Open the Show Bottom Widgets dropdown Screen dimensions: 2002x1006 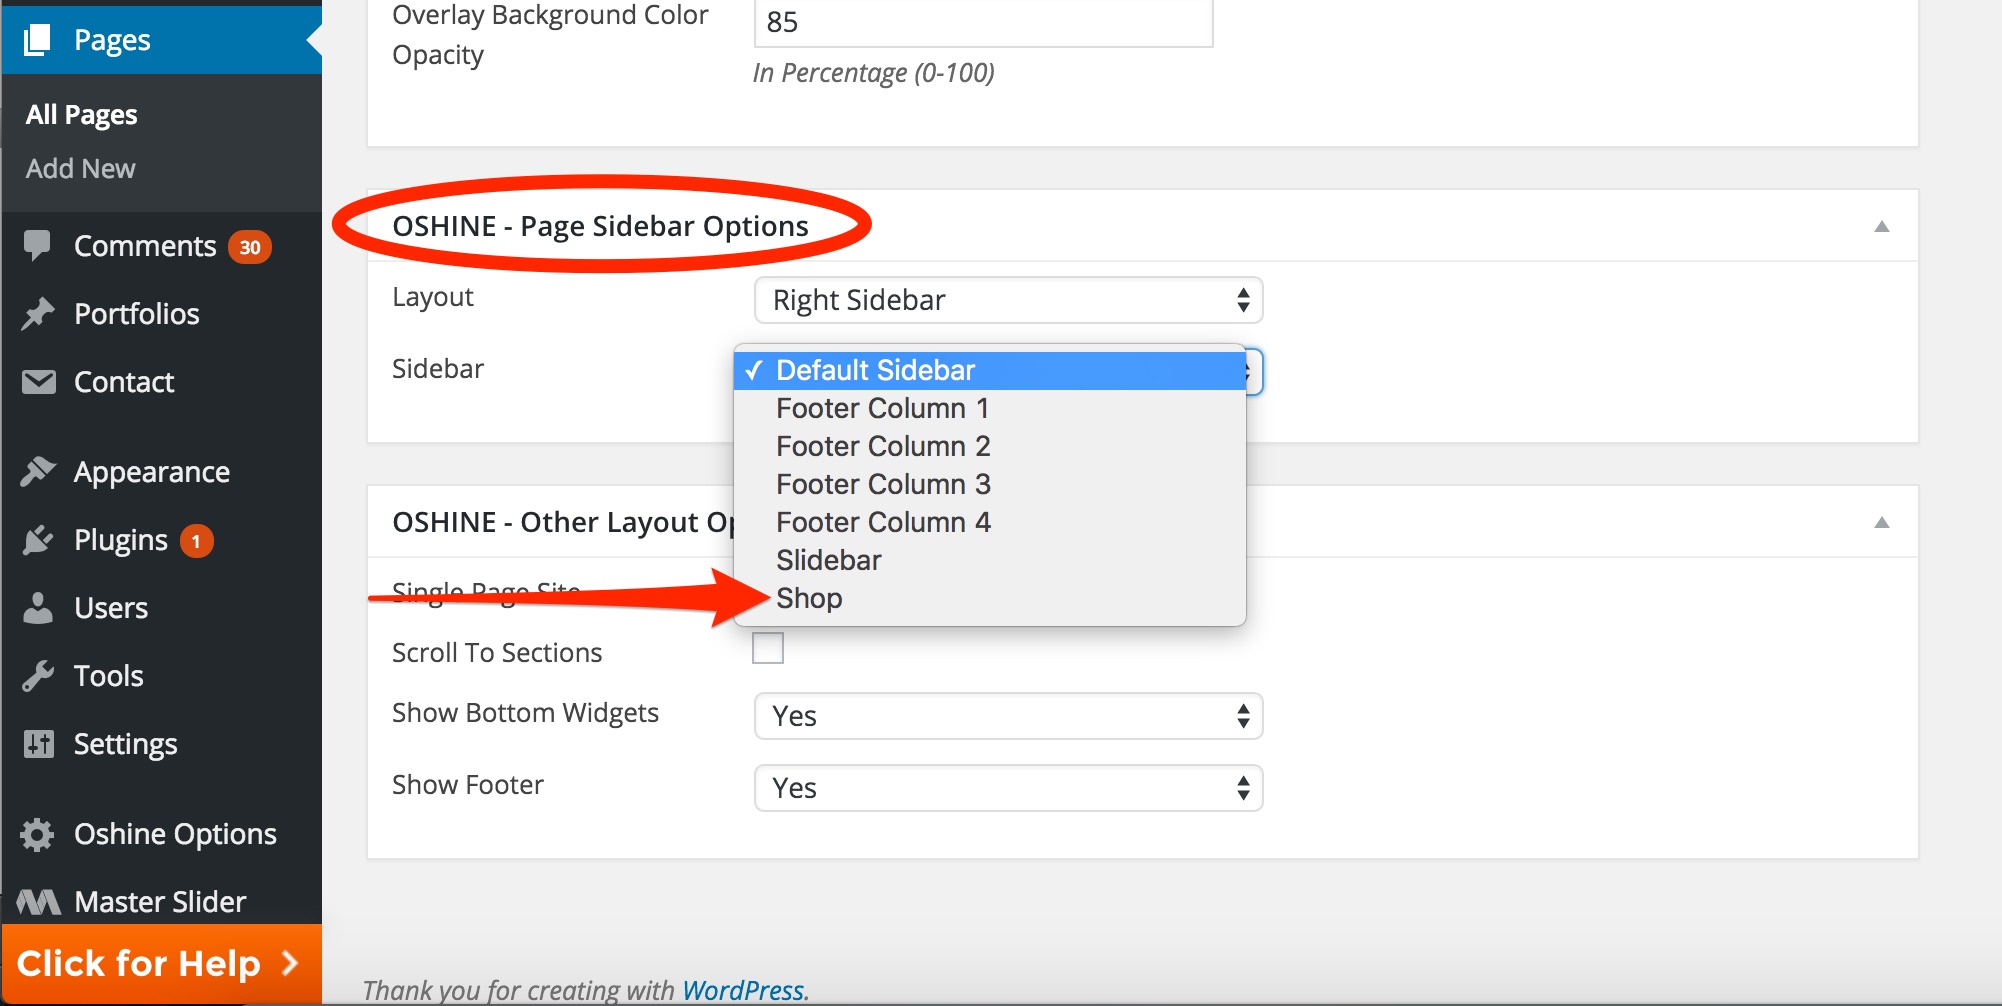(x=1008, y=716)
